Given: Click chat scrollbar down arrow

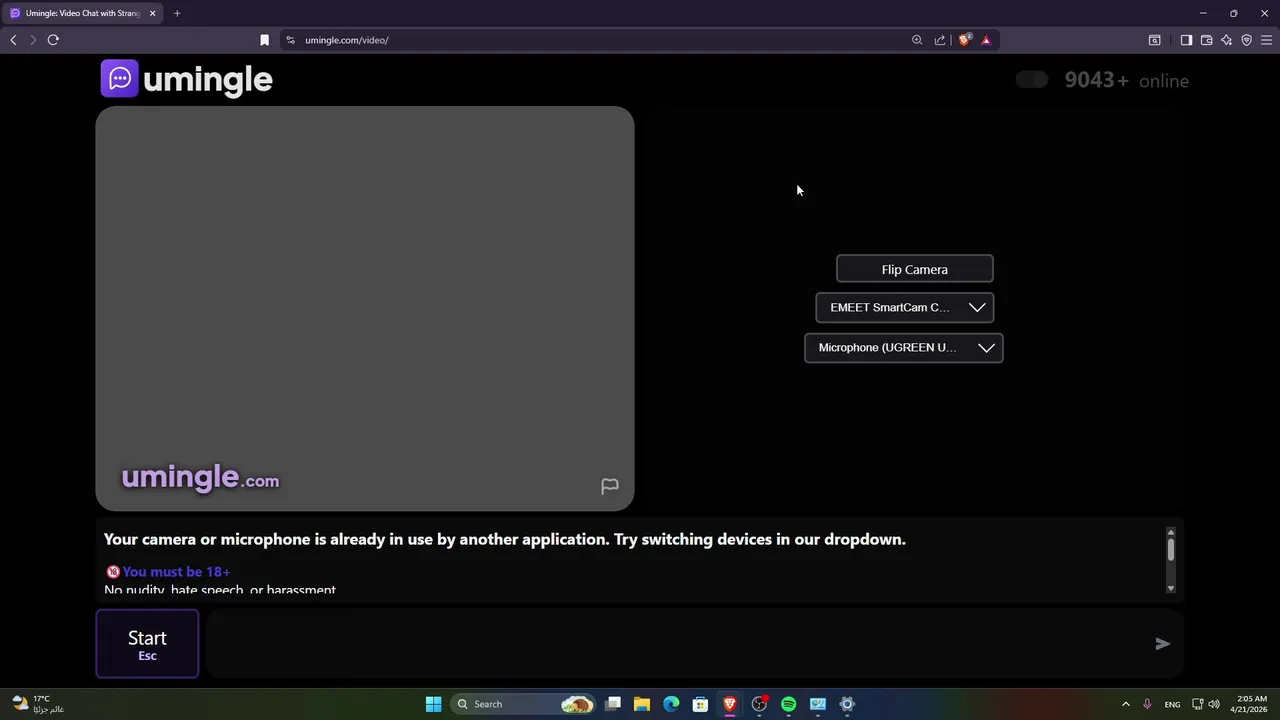Looking at the screenshot, I should [1171, 589].
